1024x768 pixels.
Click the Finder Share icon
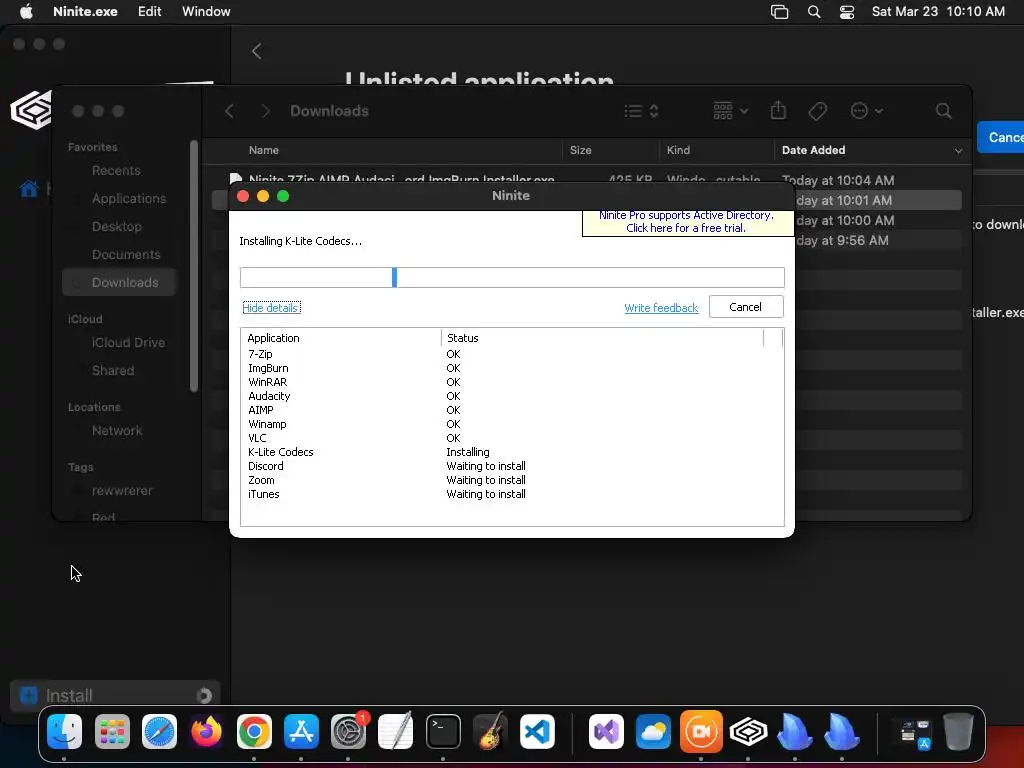778,110
